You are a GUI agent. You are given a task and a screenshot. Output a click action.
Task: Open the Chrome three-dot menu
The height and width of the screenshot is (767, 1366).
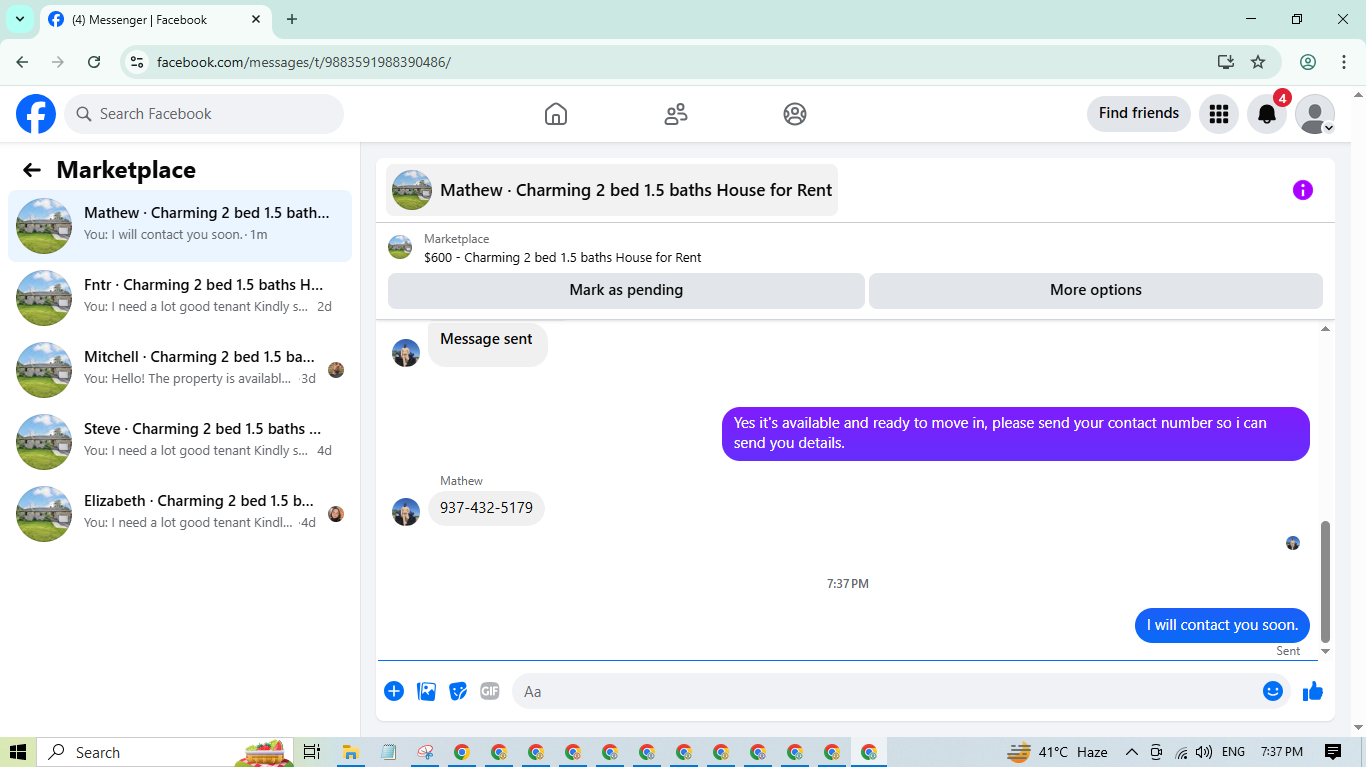[1344, 62]
